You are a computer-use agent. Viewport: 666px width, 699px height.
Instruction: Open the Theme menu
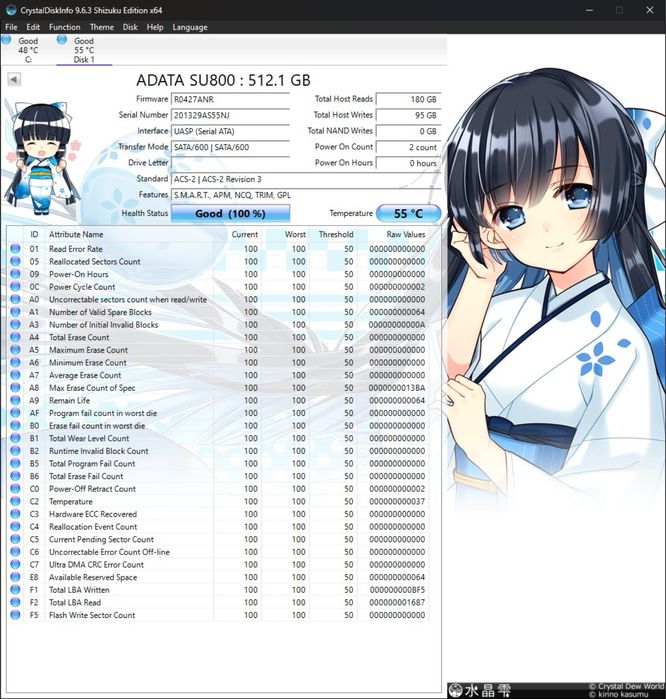[x=102, y=27]
